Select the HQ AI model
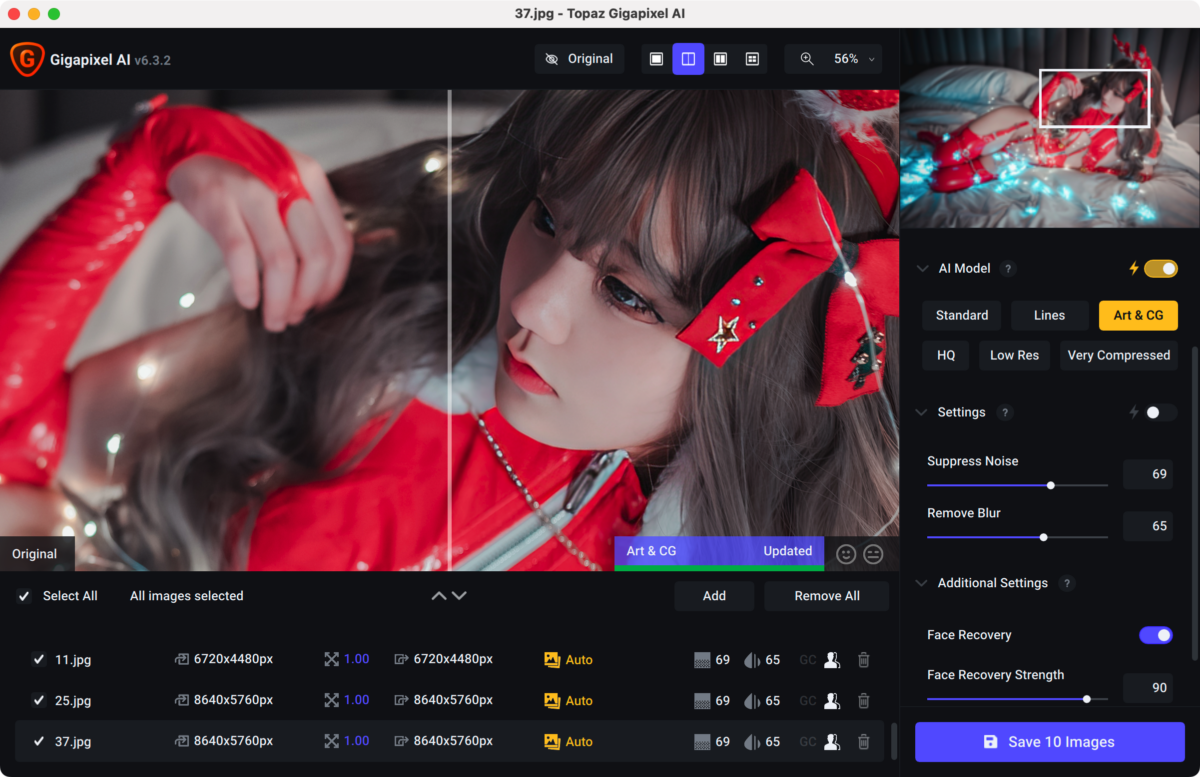 [x=946, y=355]
